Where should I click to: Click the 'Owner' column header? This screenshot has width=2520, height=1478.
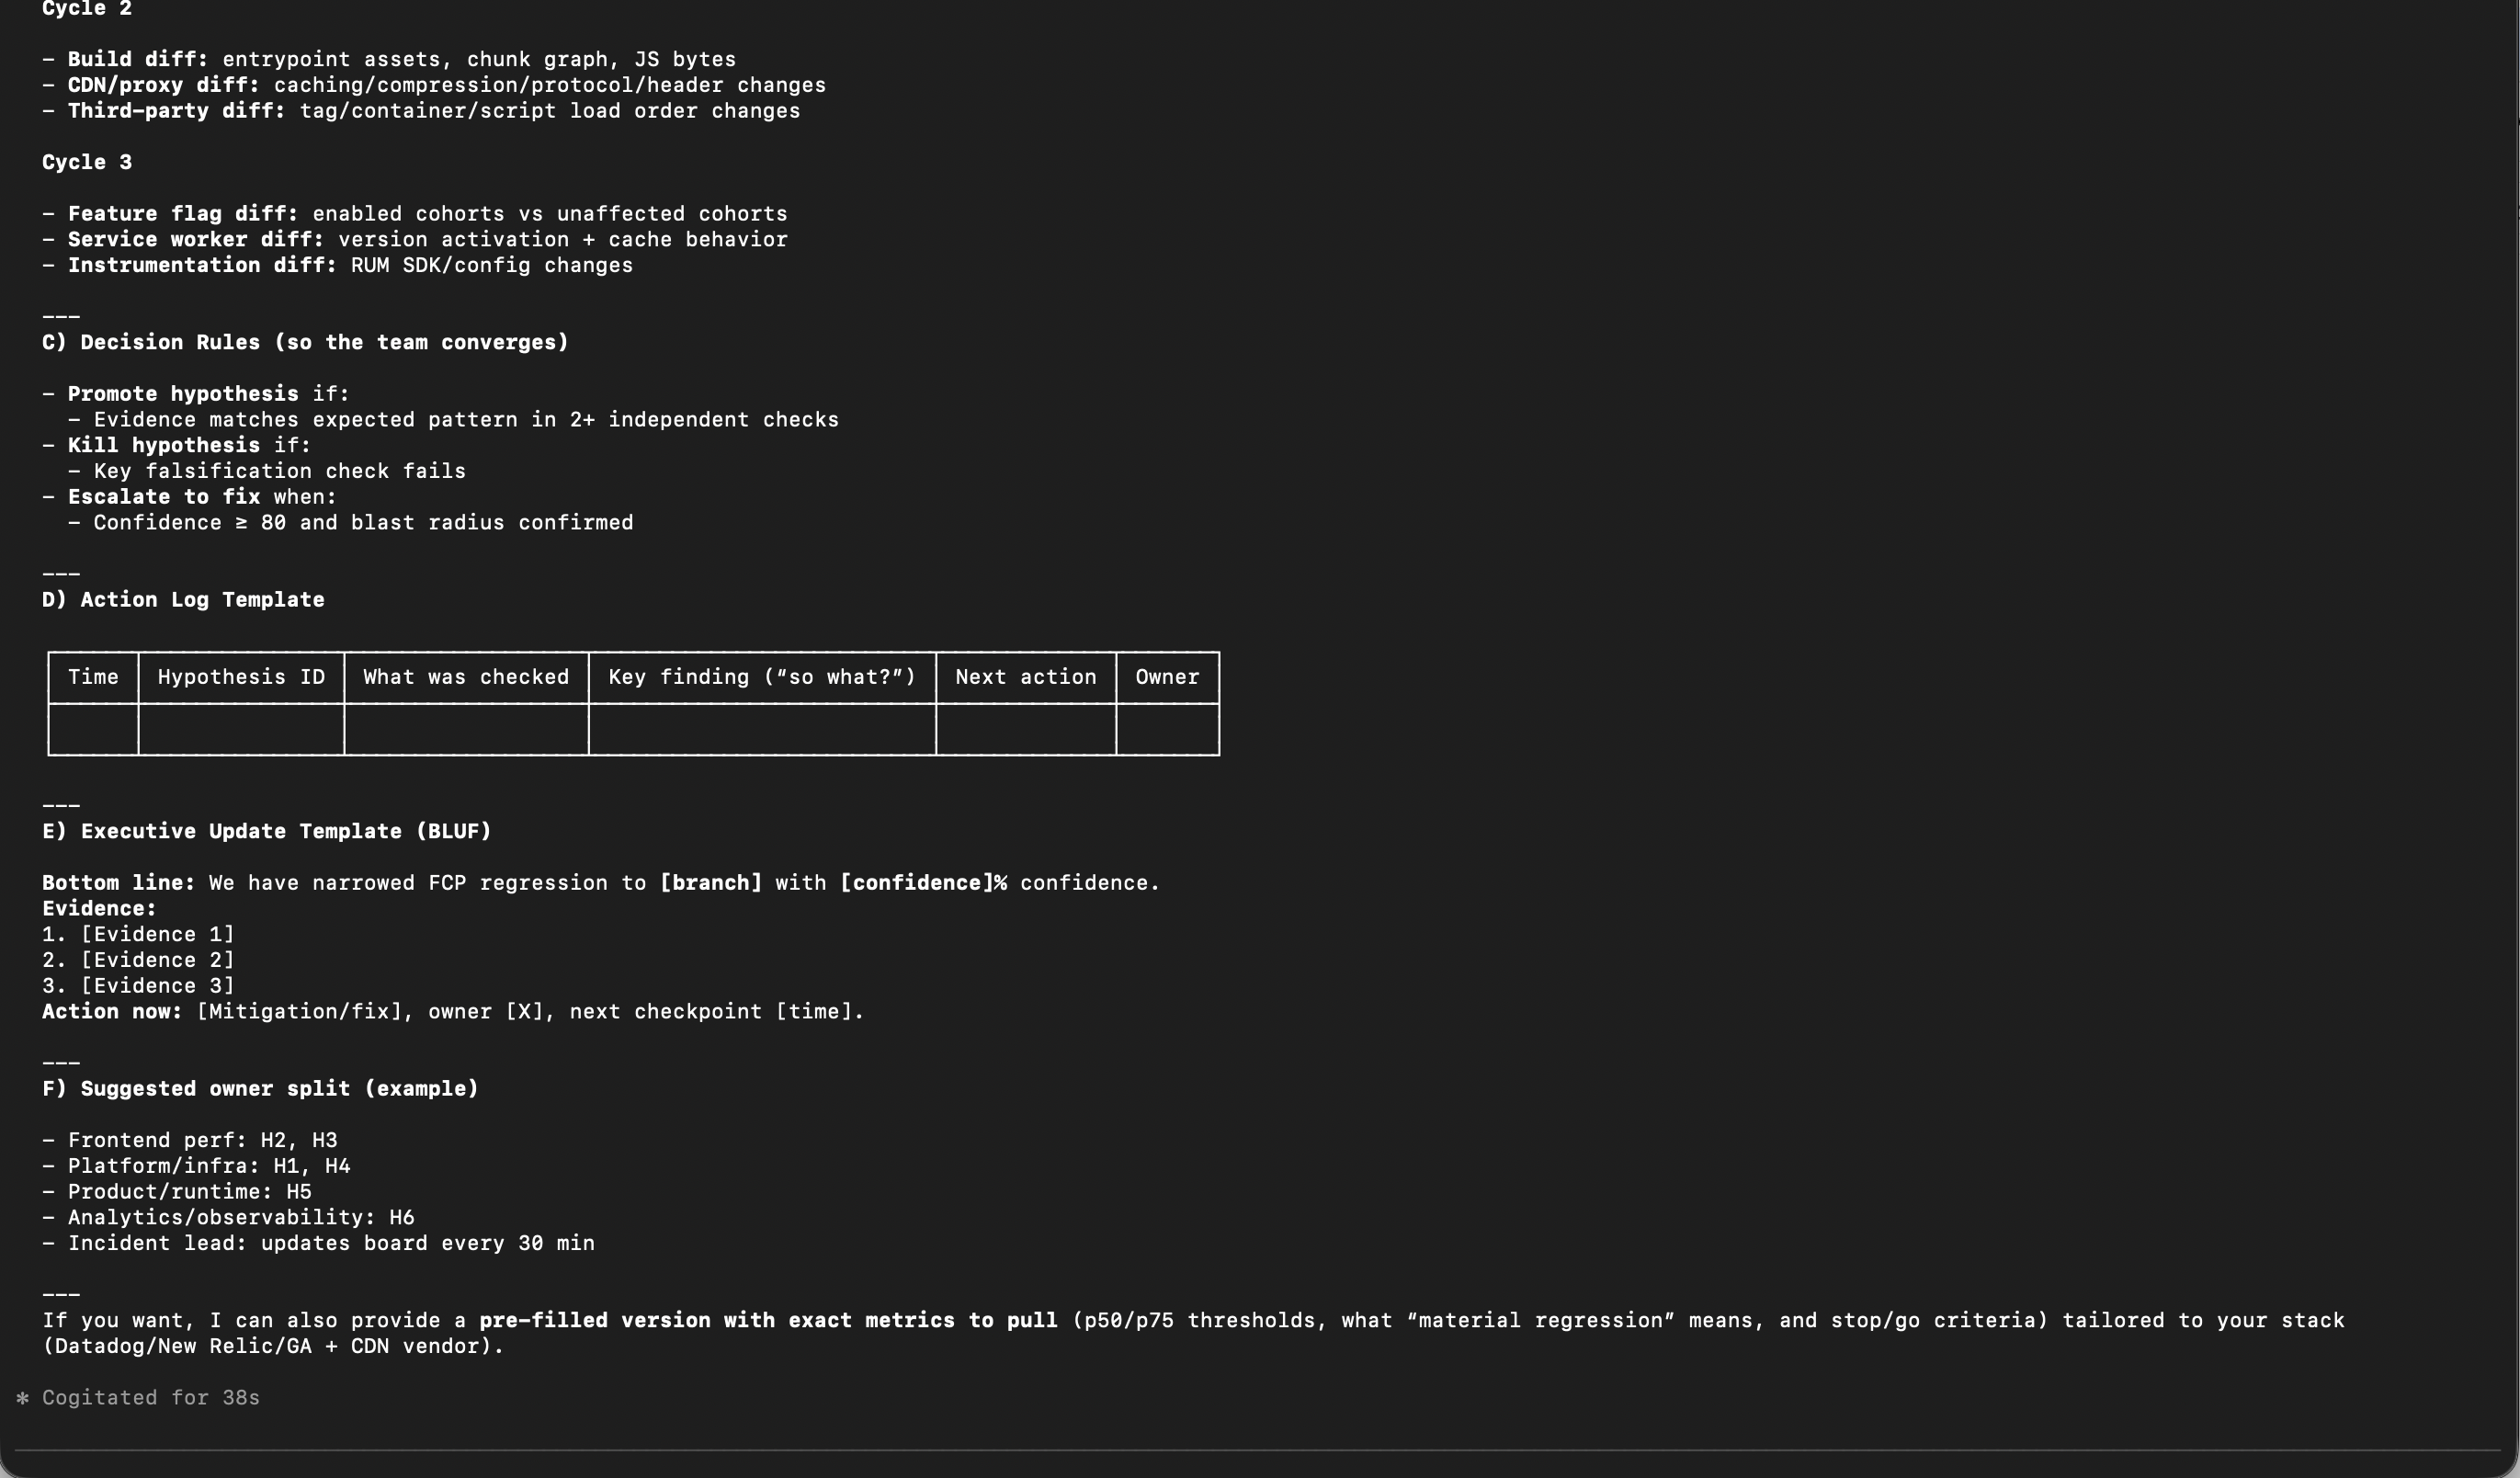click(x=1167, y=677)
